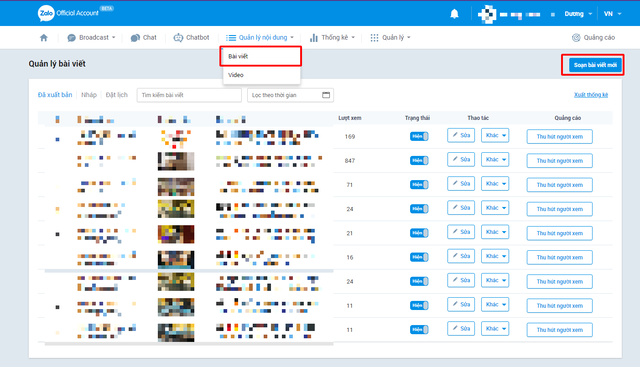Click Thu hút người xem on 71 views row
The height and width of the screenshot is (367, 640).
(x=560, y=185)
